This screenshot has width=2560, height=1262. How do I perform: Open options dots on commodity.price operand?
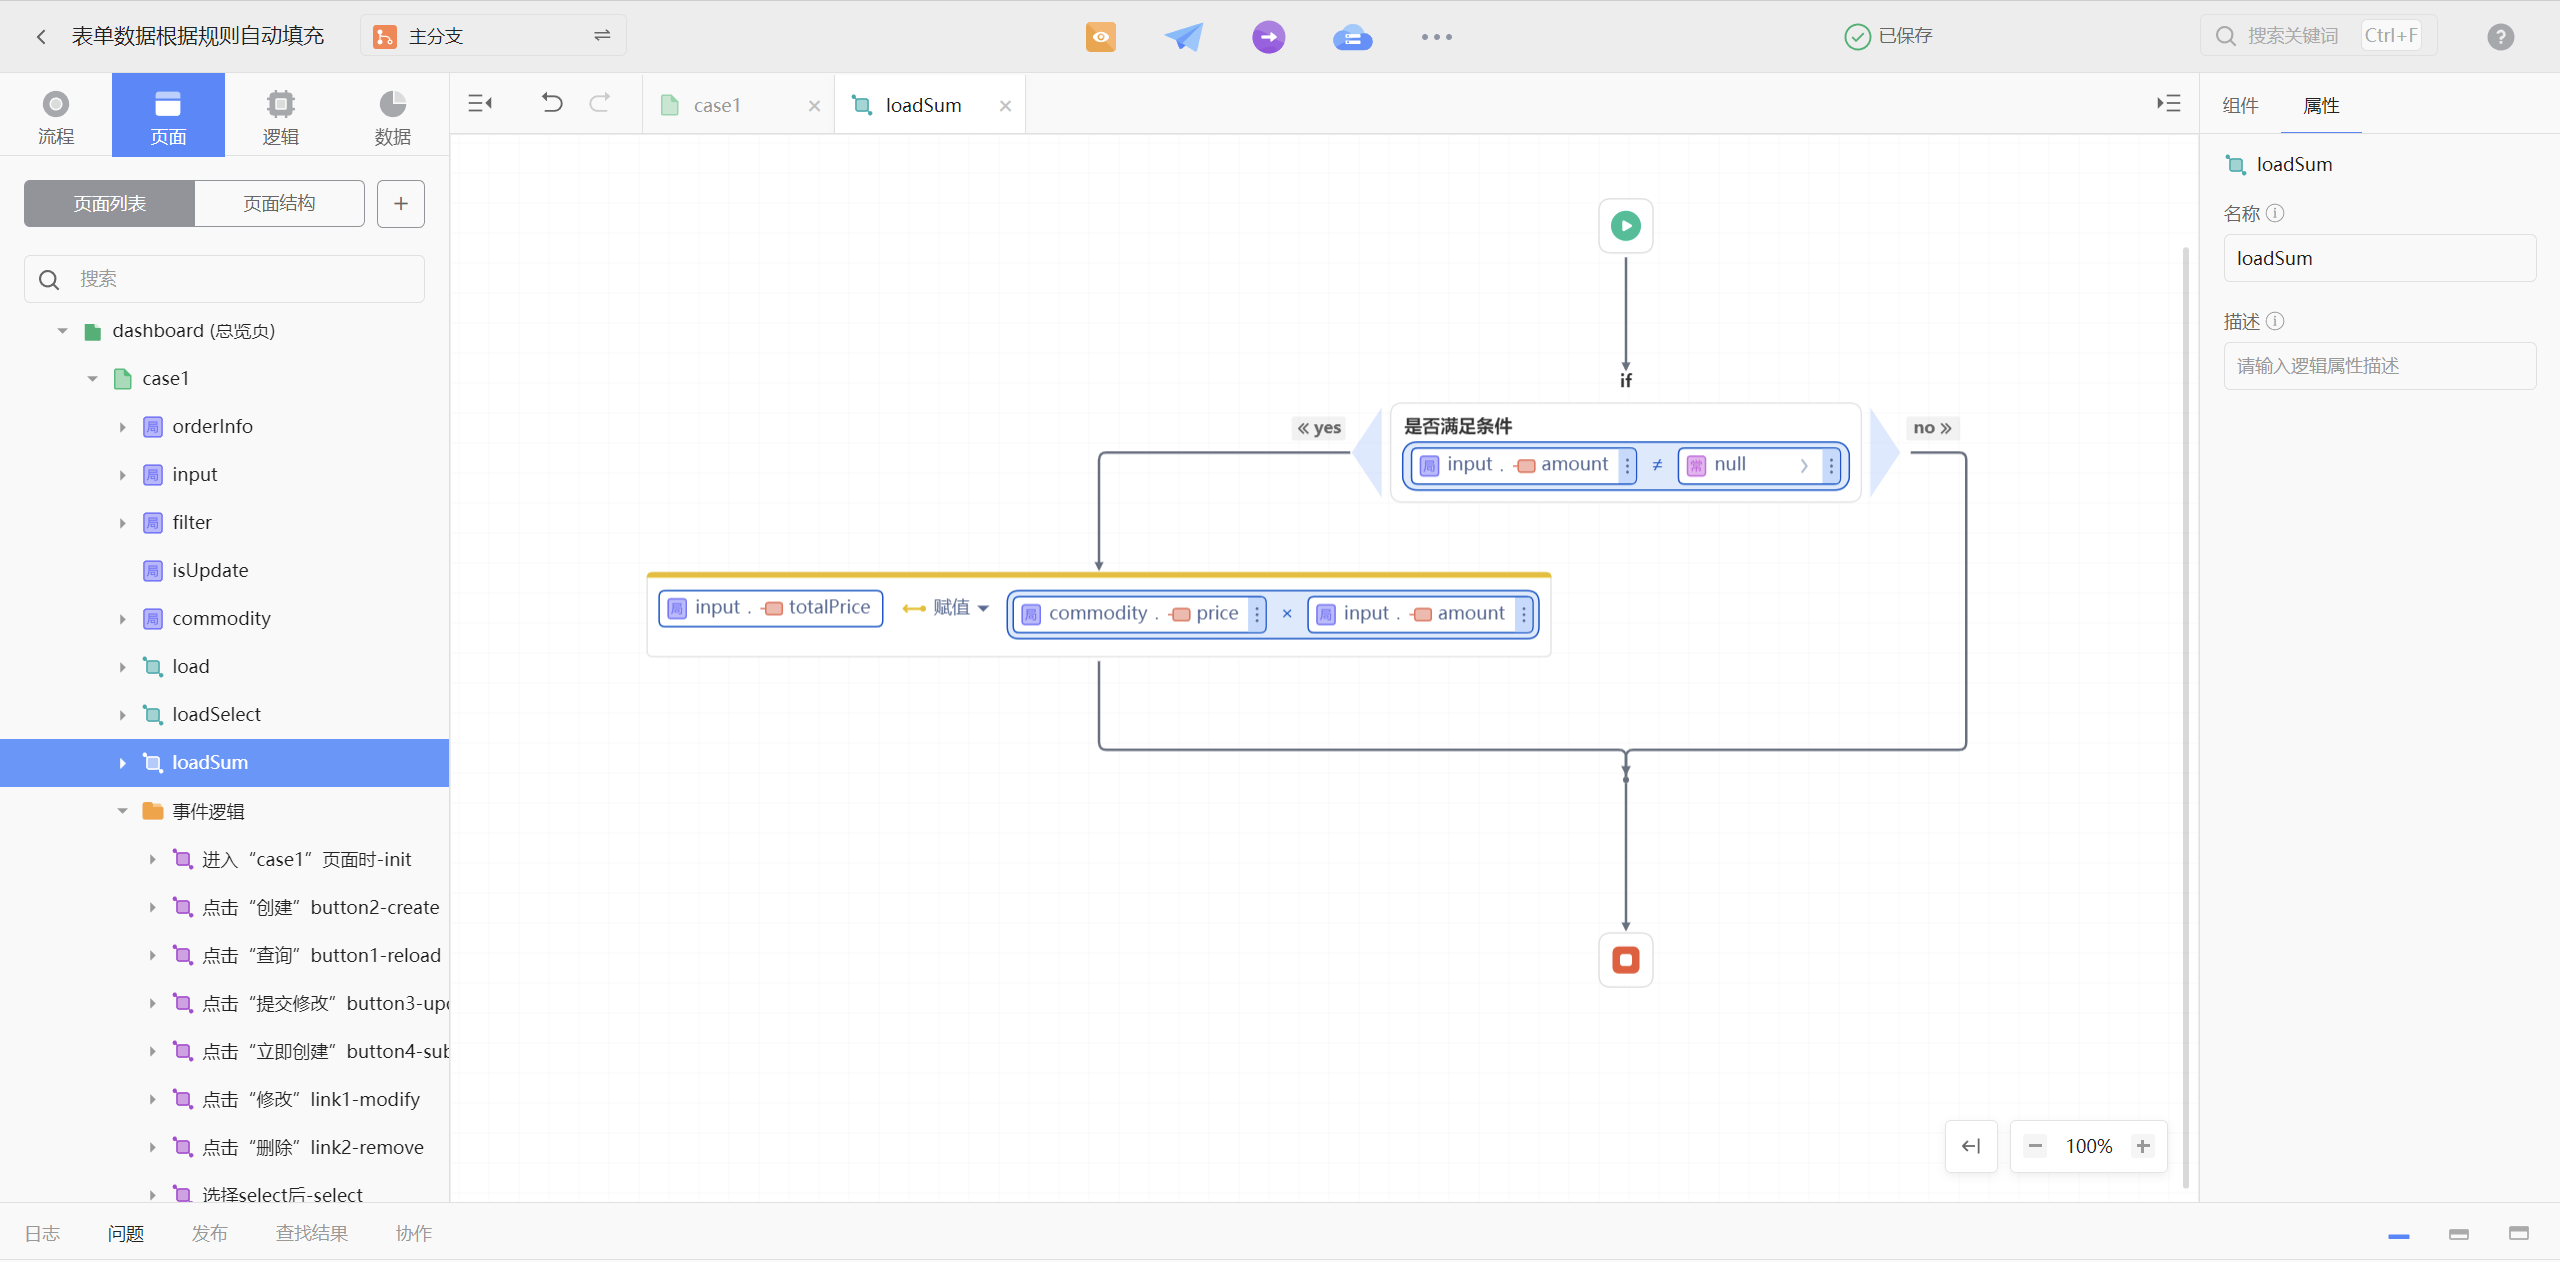click(x=1257, y=614)
